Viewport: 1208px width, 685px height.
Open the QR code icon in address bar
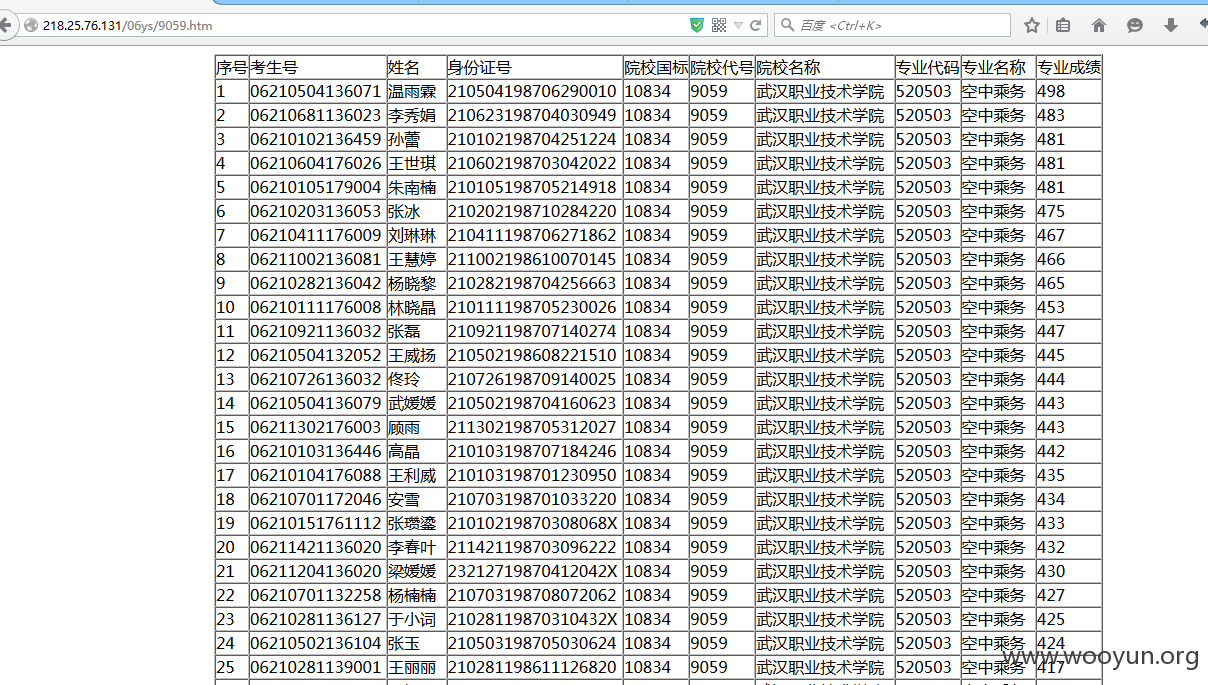(719, 25)
